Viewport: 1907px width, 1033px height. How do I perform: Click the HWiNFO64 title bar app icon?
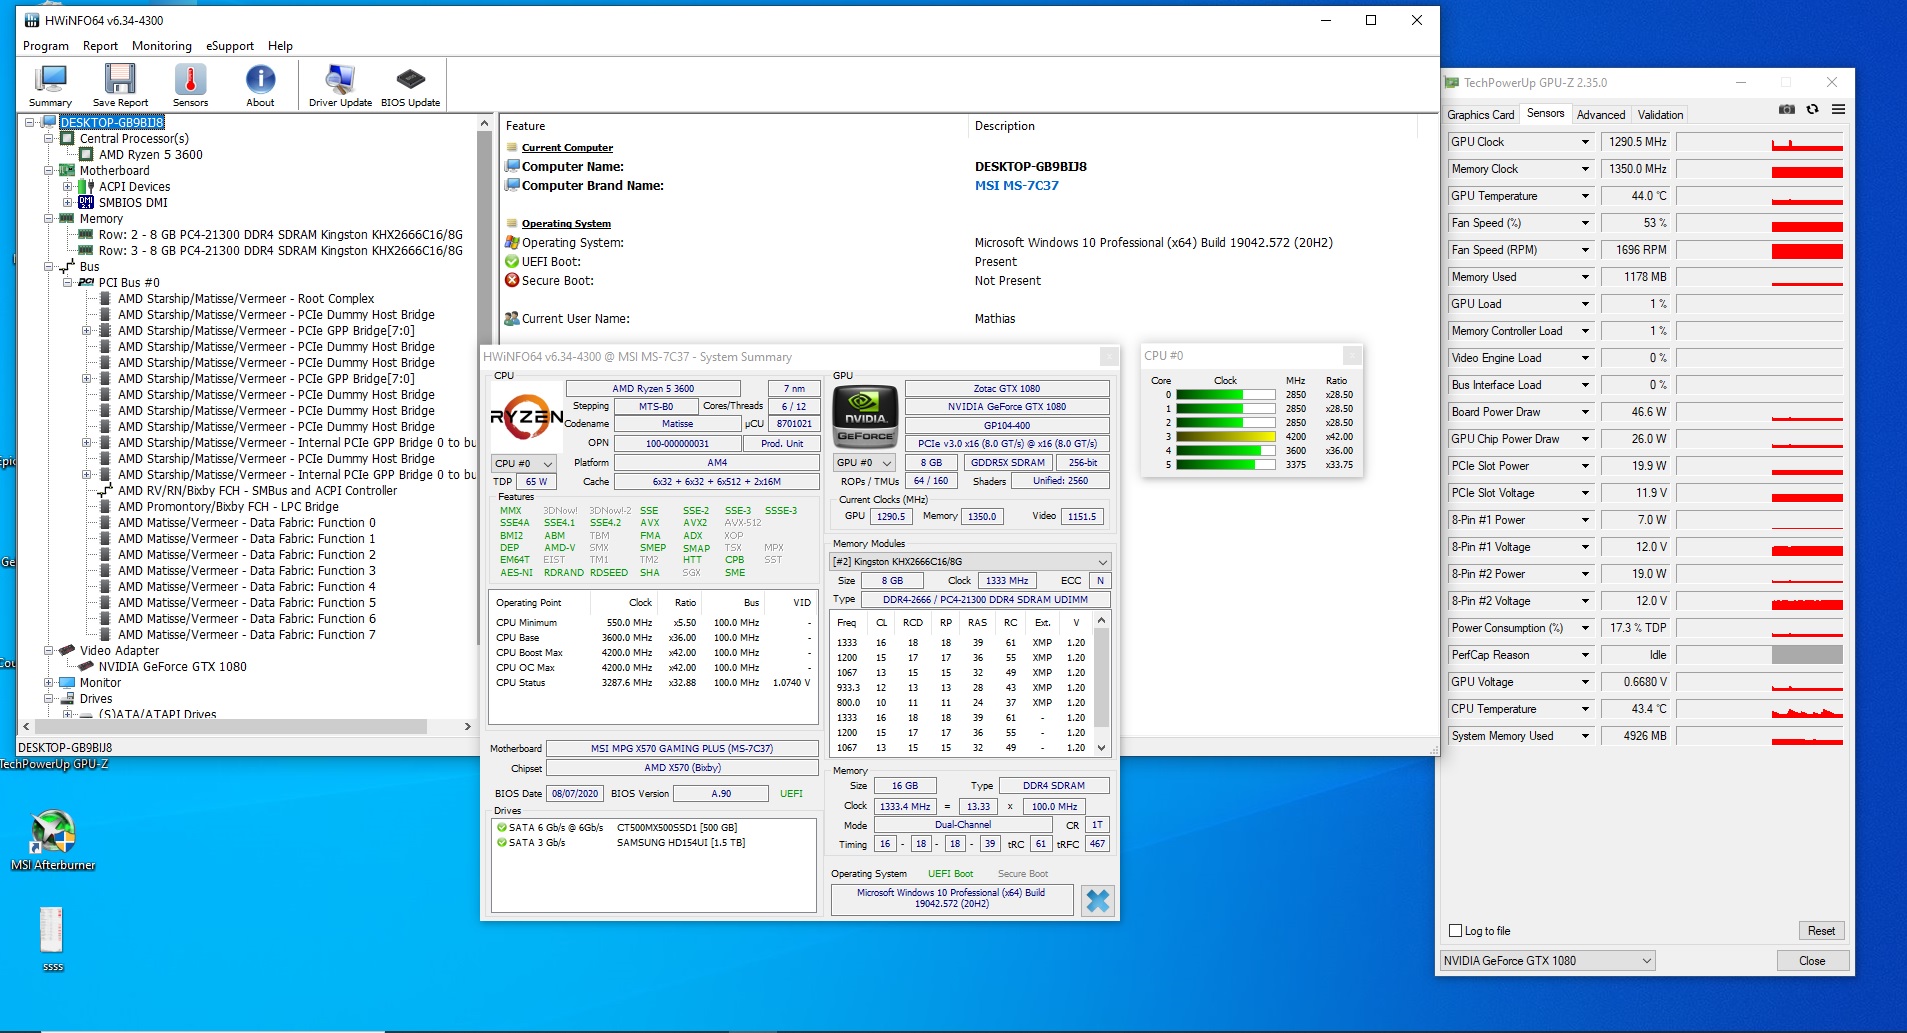pyautogui.click(x=32, y=20)
